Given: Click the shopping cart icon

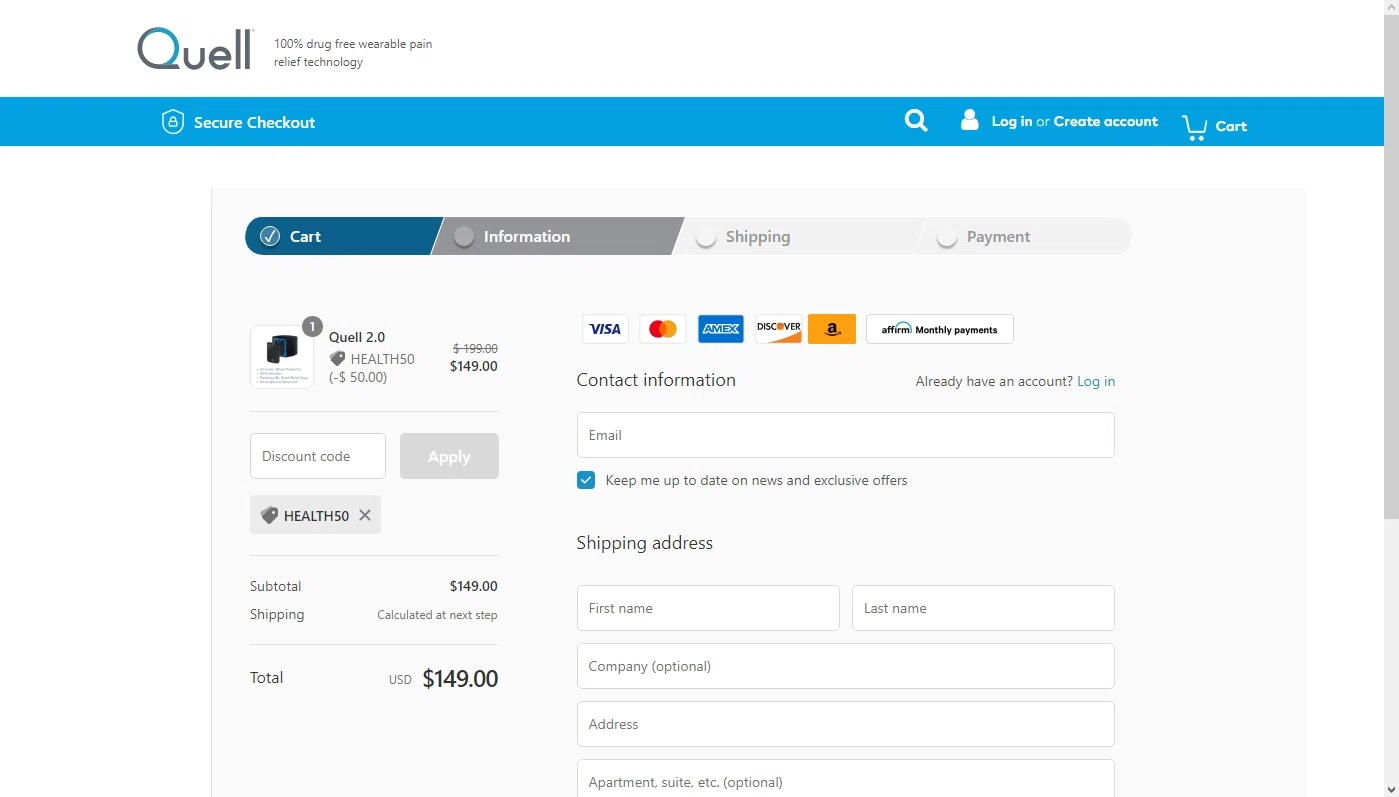Looking at the screenshot, I should click(x=1194, y=127).
